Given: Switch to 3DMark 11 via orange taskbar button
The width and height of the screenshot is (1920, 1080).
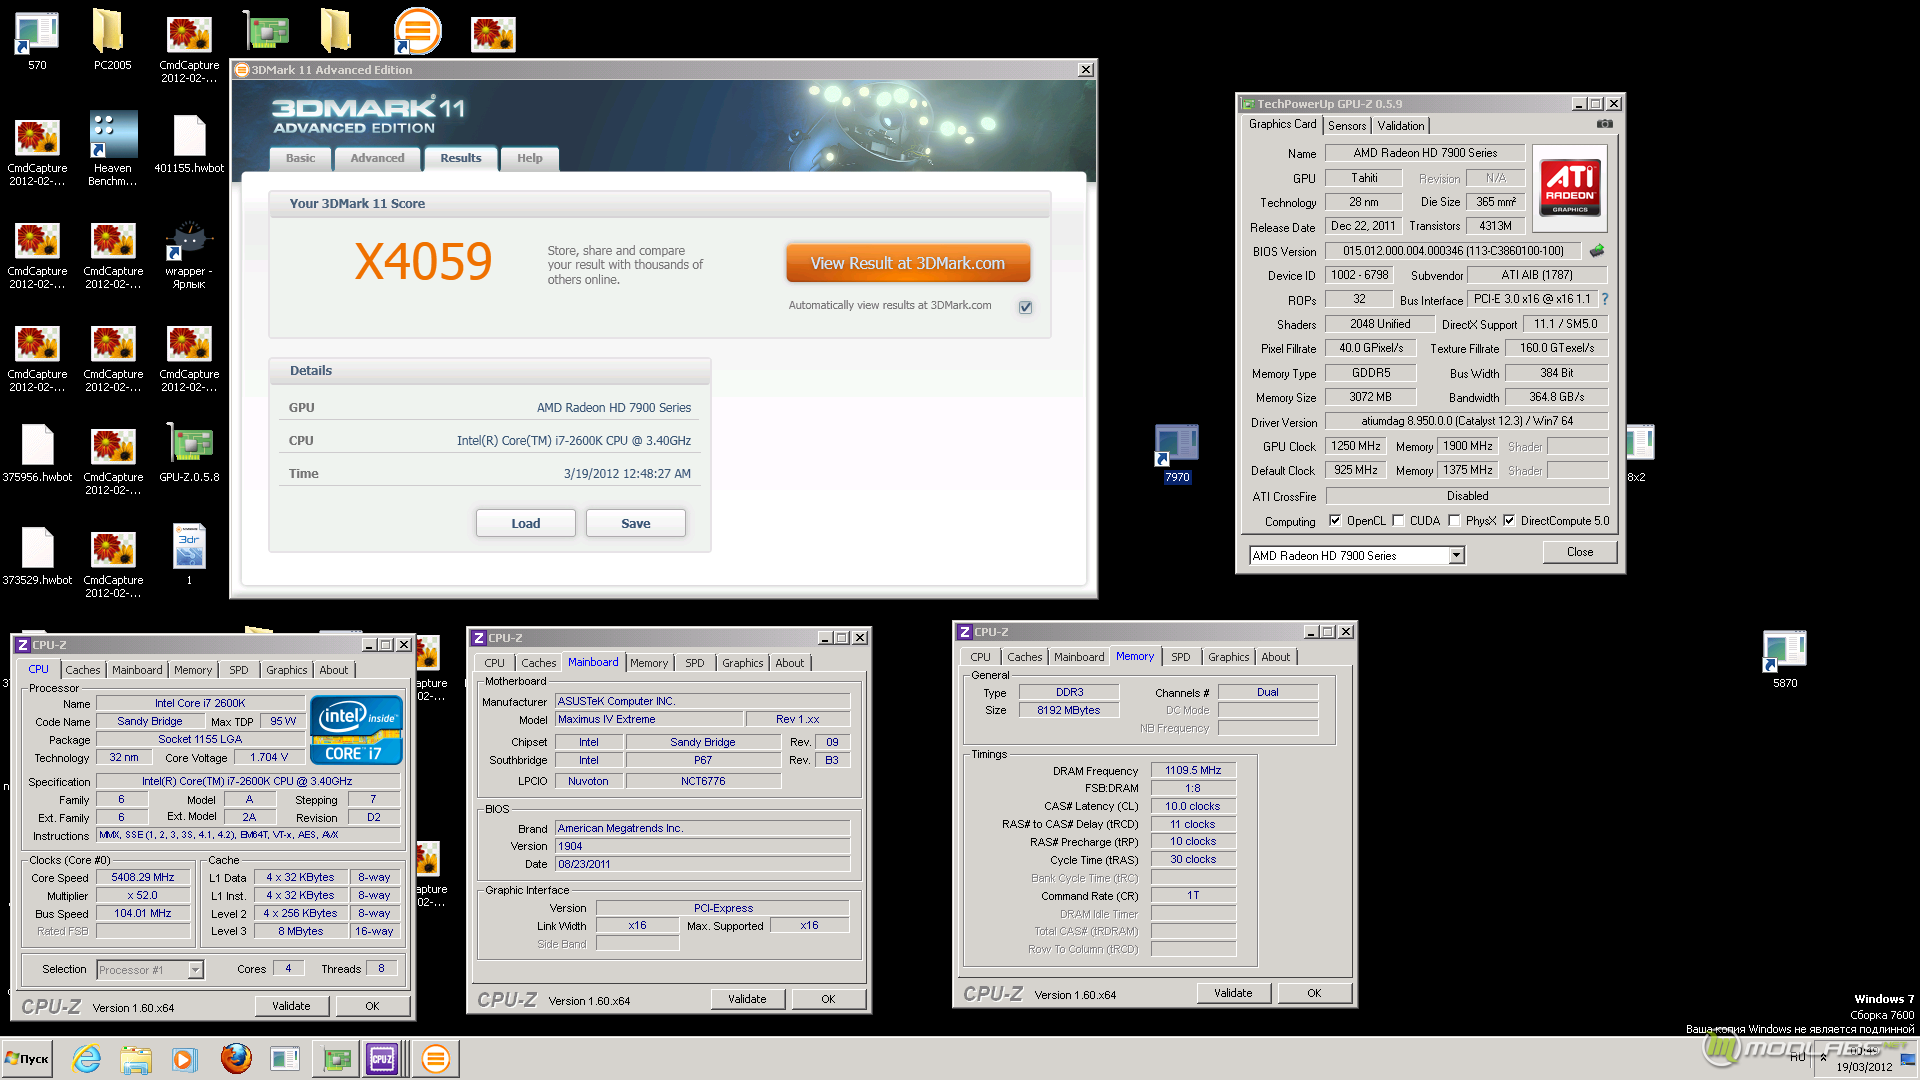Looking at the screenshot, I should [436, 1058].
